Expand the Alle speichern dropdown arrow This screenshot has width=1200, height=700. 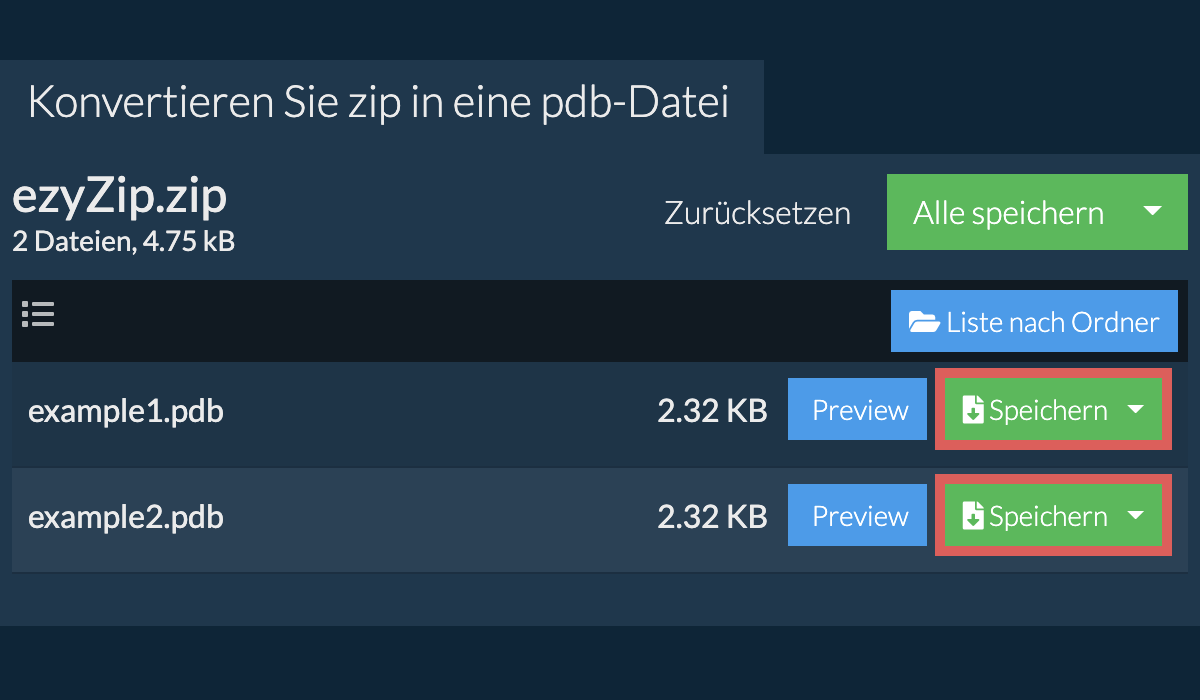(1152, 212)
